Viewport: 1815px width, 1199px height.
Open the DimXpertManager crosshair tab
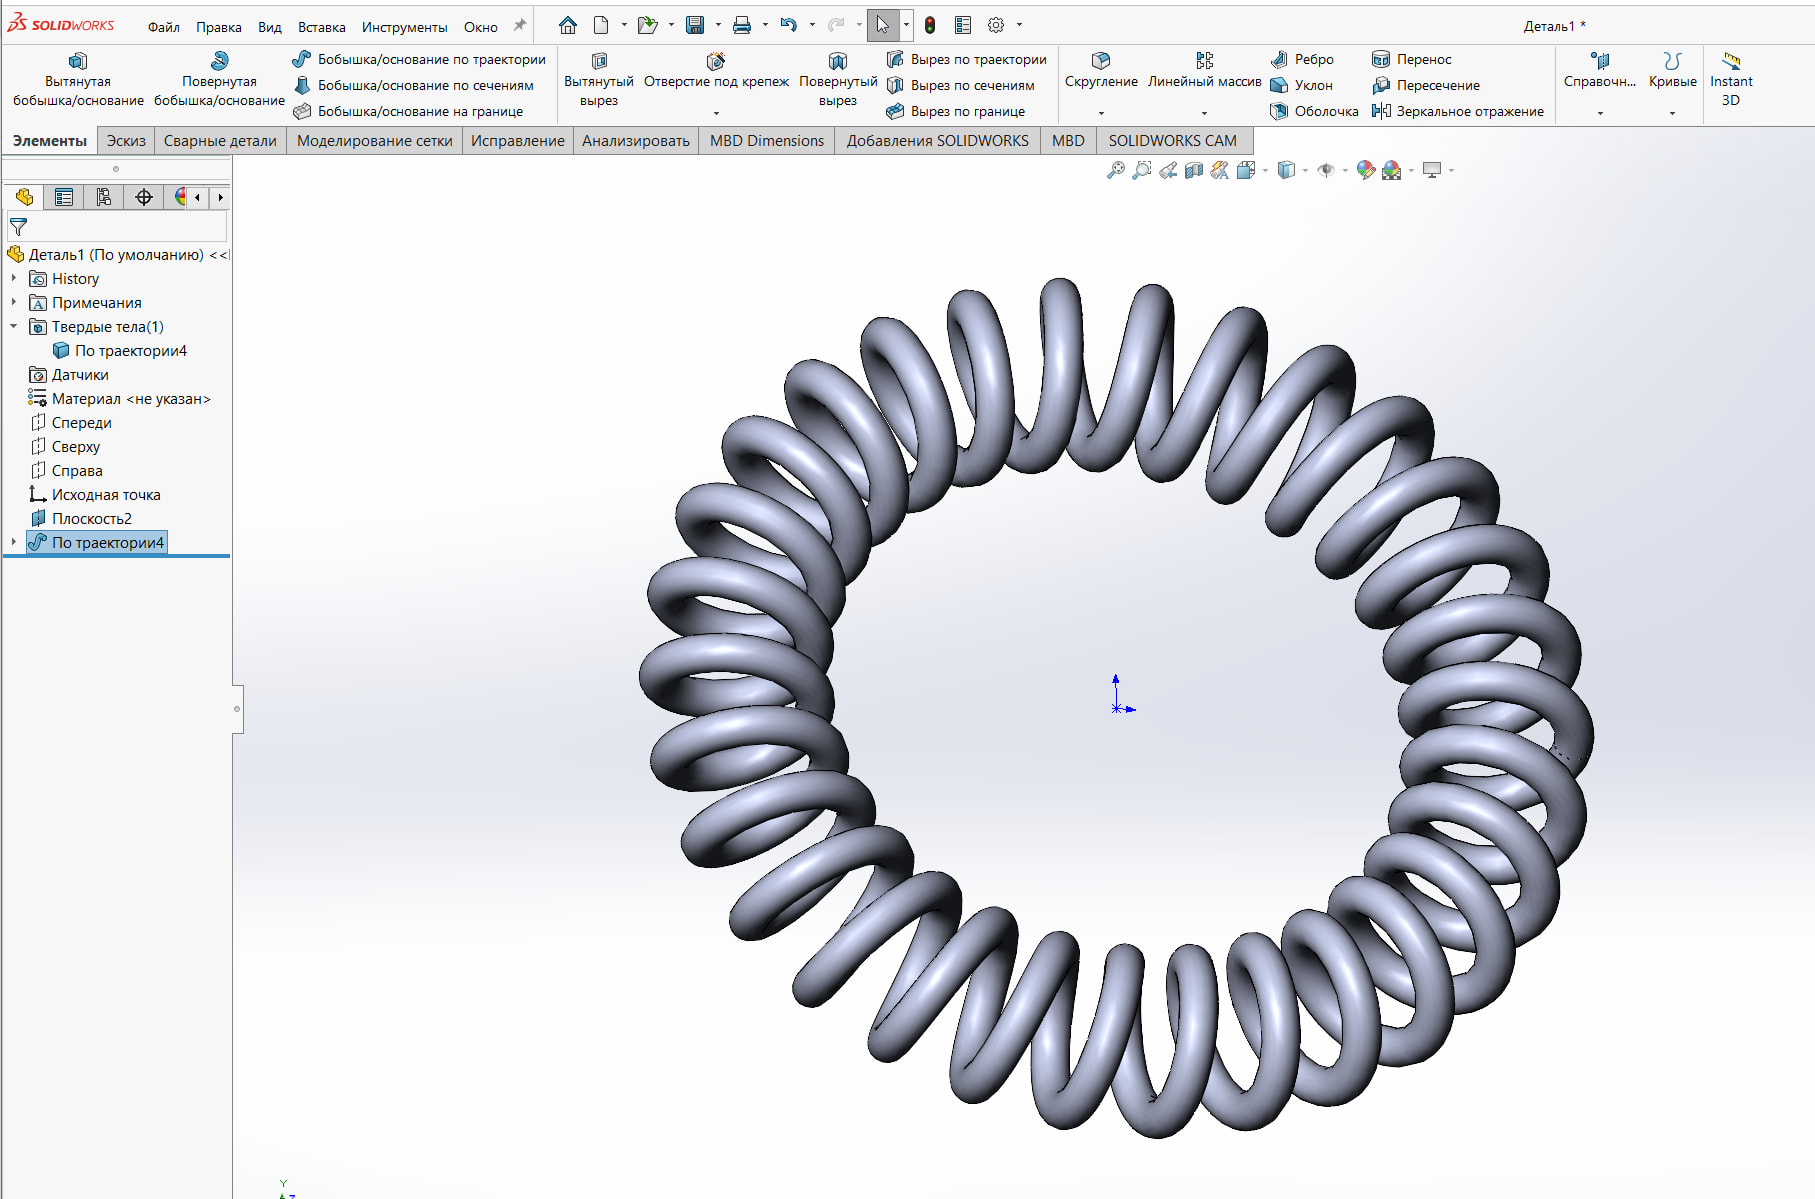click(x=144, y=197)
